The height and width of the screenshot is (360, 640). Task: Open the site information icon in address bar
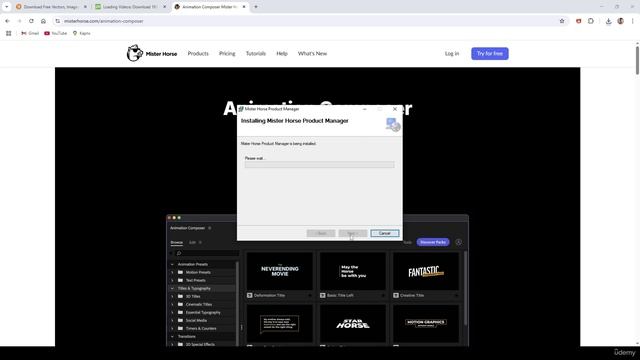(58, 21)
